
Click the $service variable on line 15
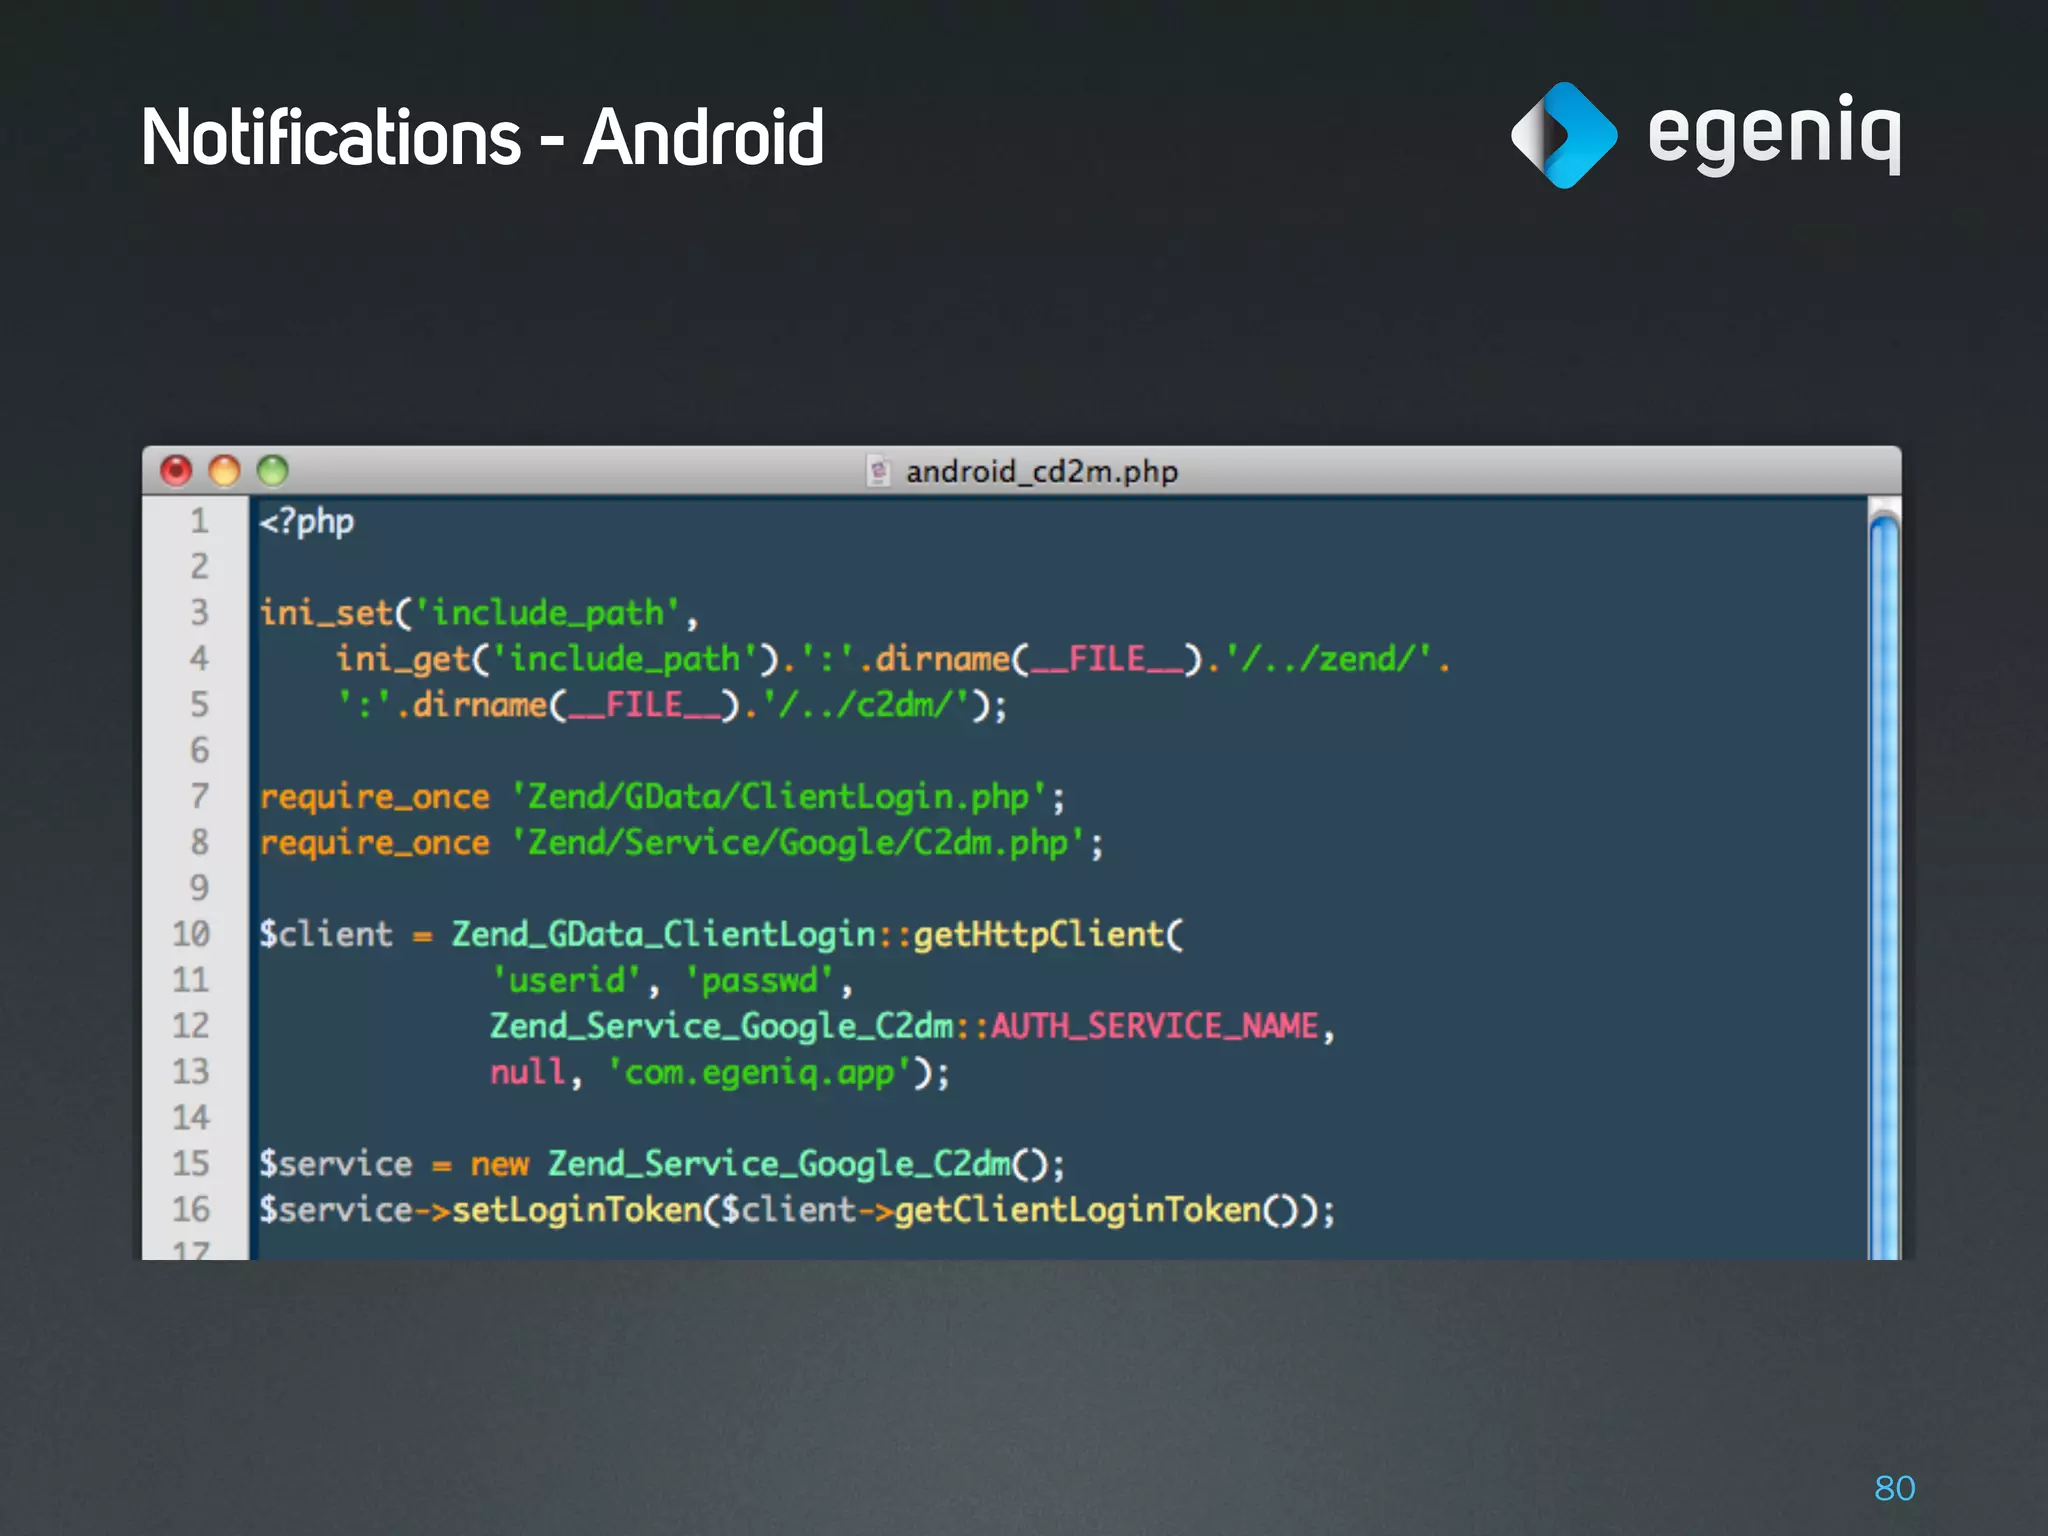(x=336, y=1165)
